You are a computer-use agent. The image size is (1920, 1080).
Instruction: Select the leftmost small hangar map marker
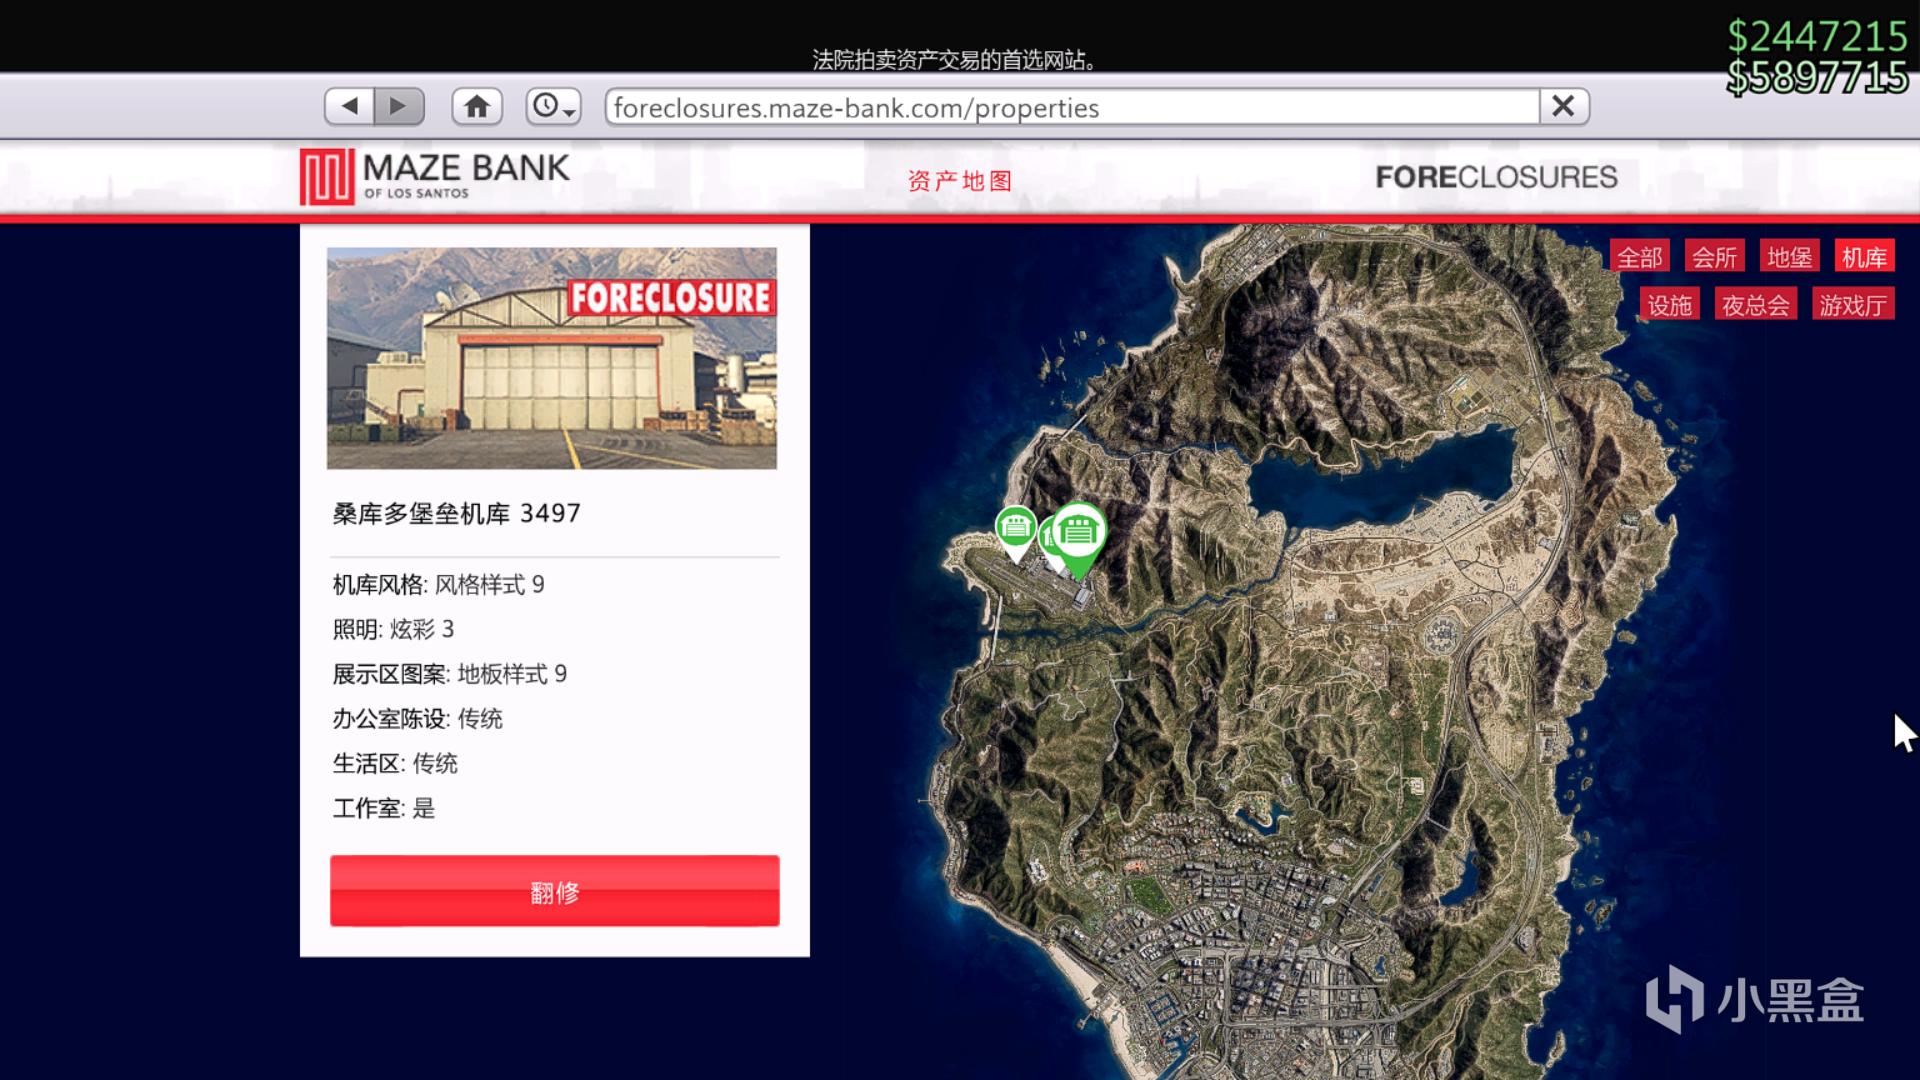pyautogui.click(x=1015, y=527)
